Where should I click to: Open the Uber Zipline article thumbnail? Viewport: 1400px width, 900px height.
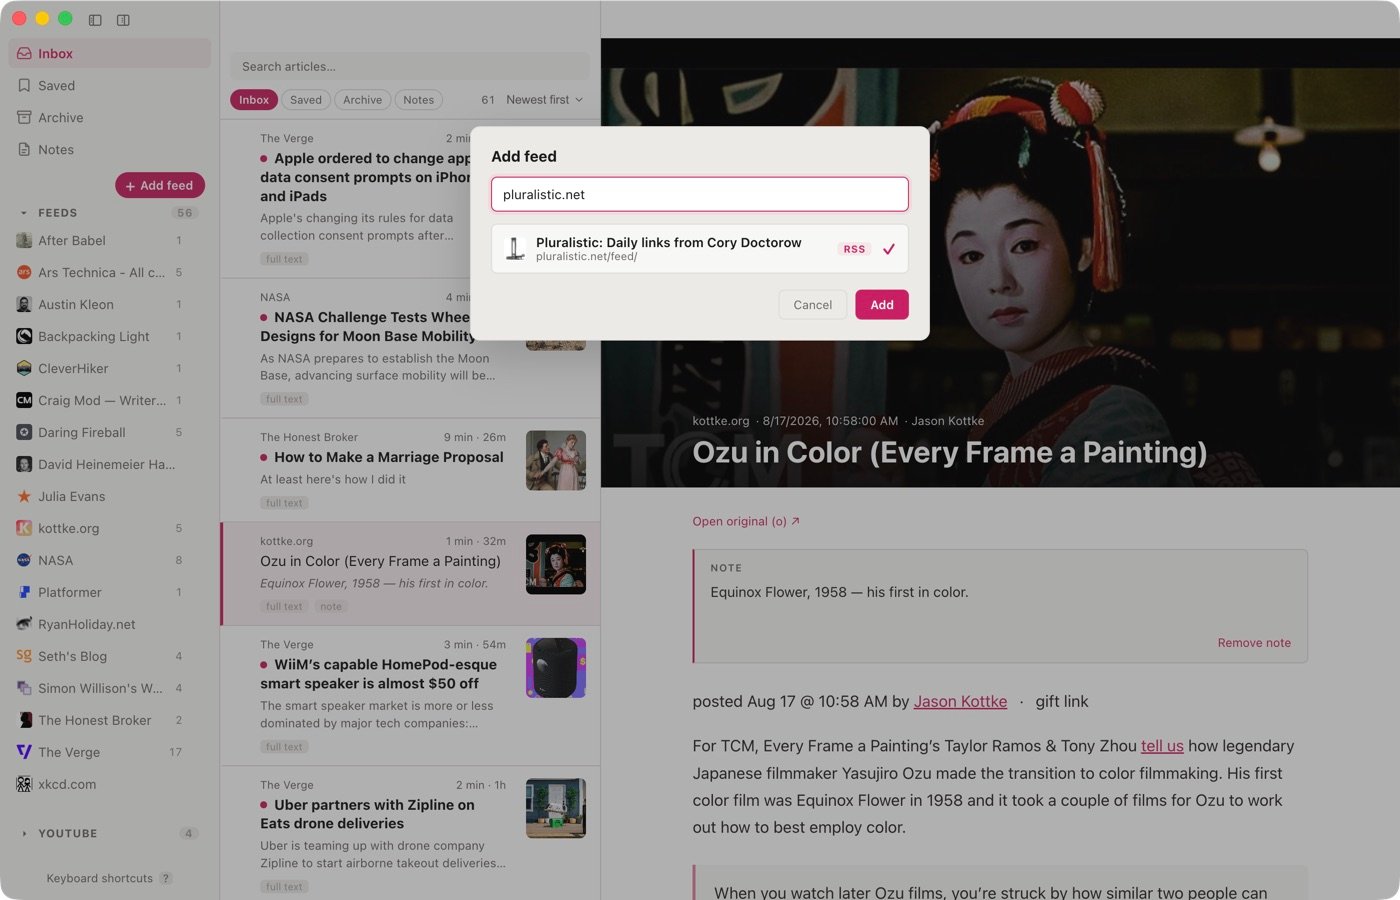point(556,808)
